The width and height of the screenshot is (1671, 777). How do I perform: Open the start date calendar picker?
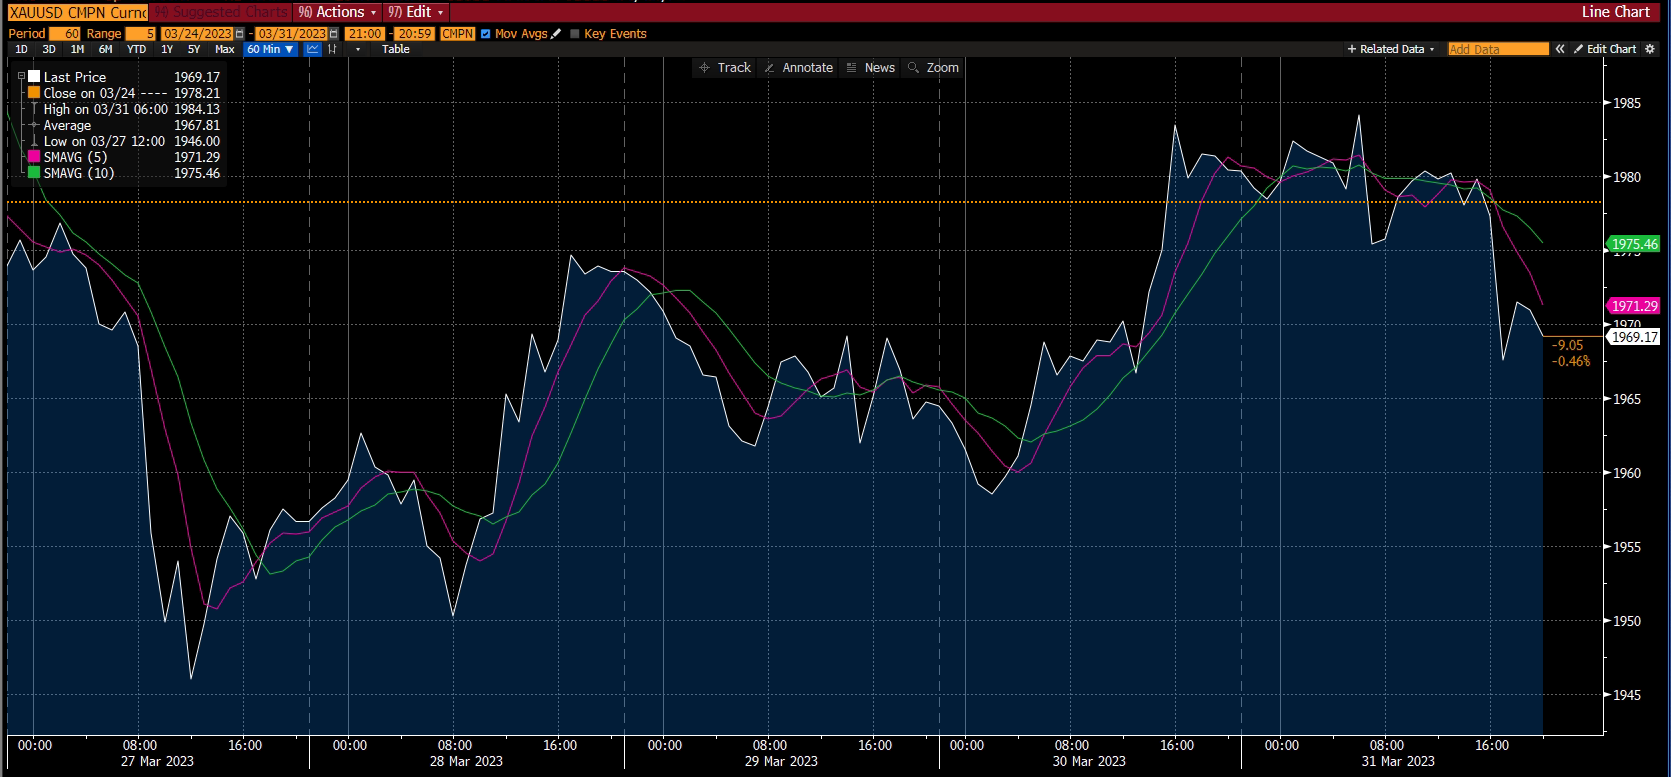pyautogui.click(x=240, y=34)
